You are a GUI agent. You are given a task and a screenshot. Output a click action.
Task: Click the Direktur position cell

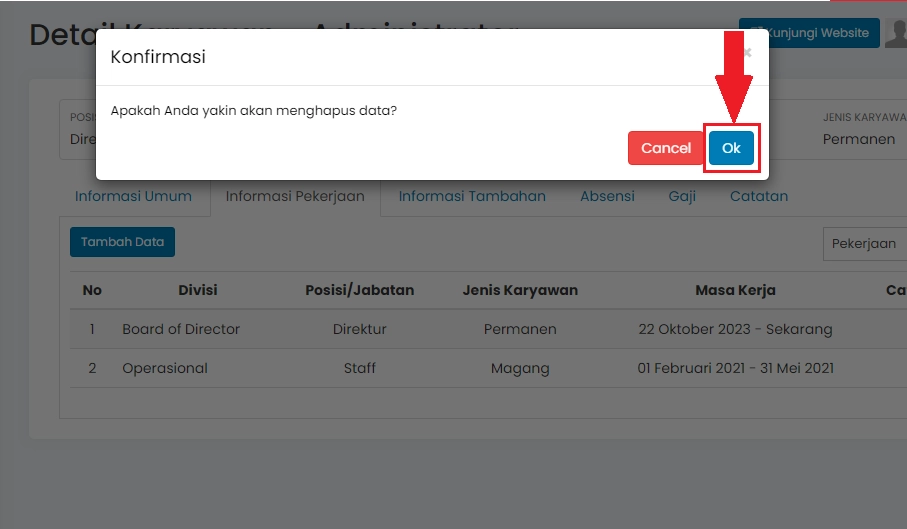tap(359, 329)
